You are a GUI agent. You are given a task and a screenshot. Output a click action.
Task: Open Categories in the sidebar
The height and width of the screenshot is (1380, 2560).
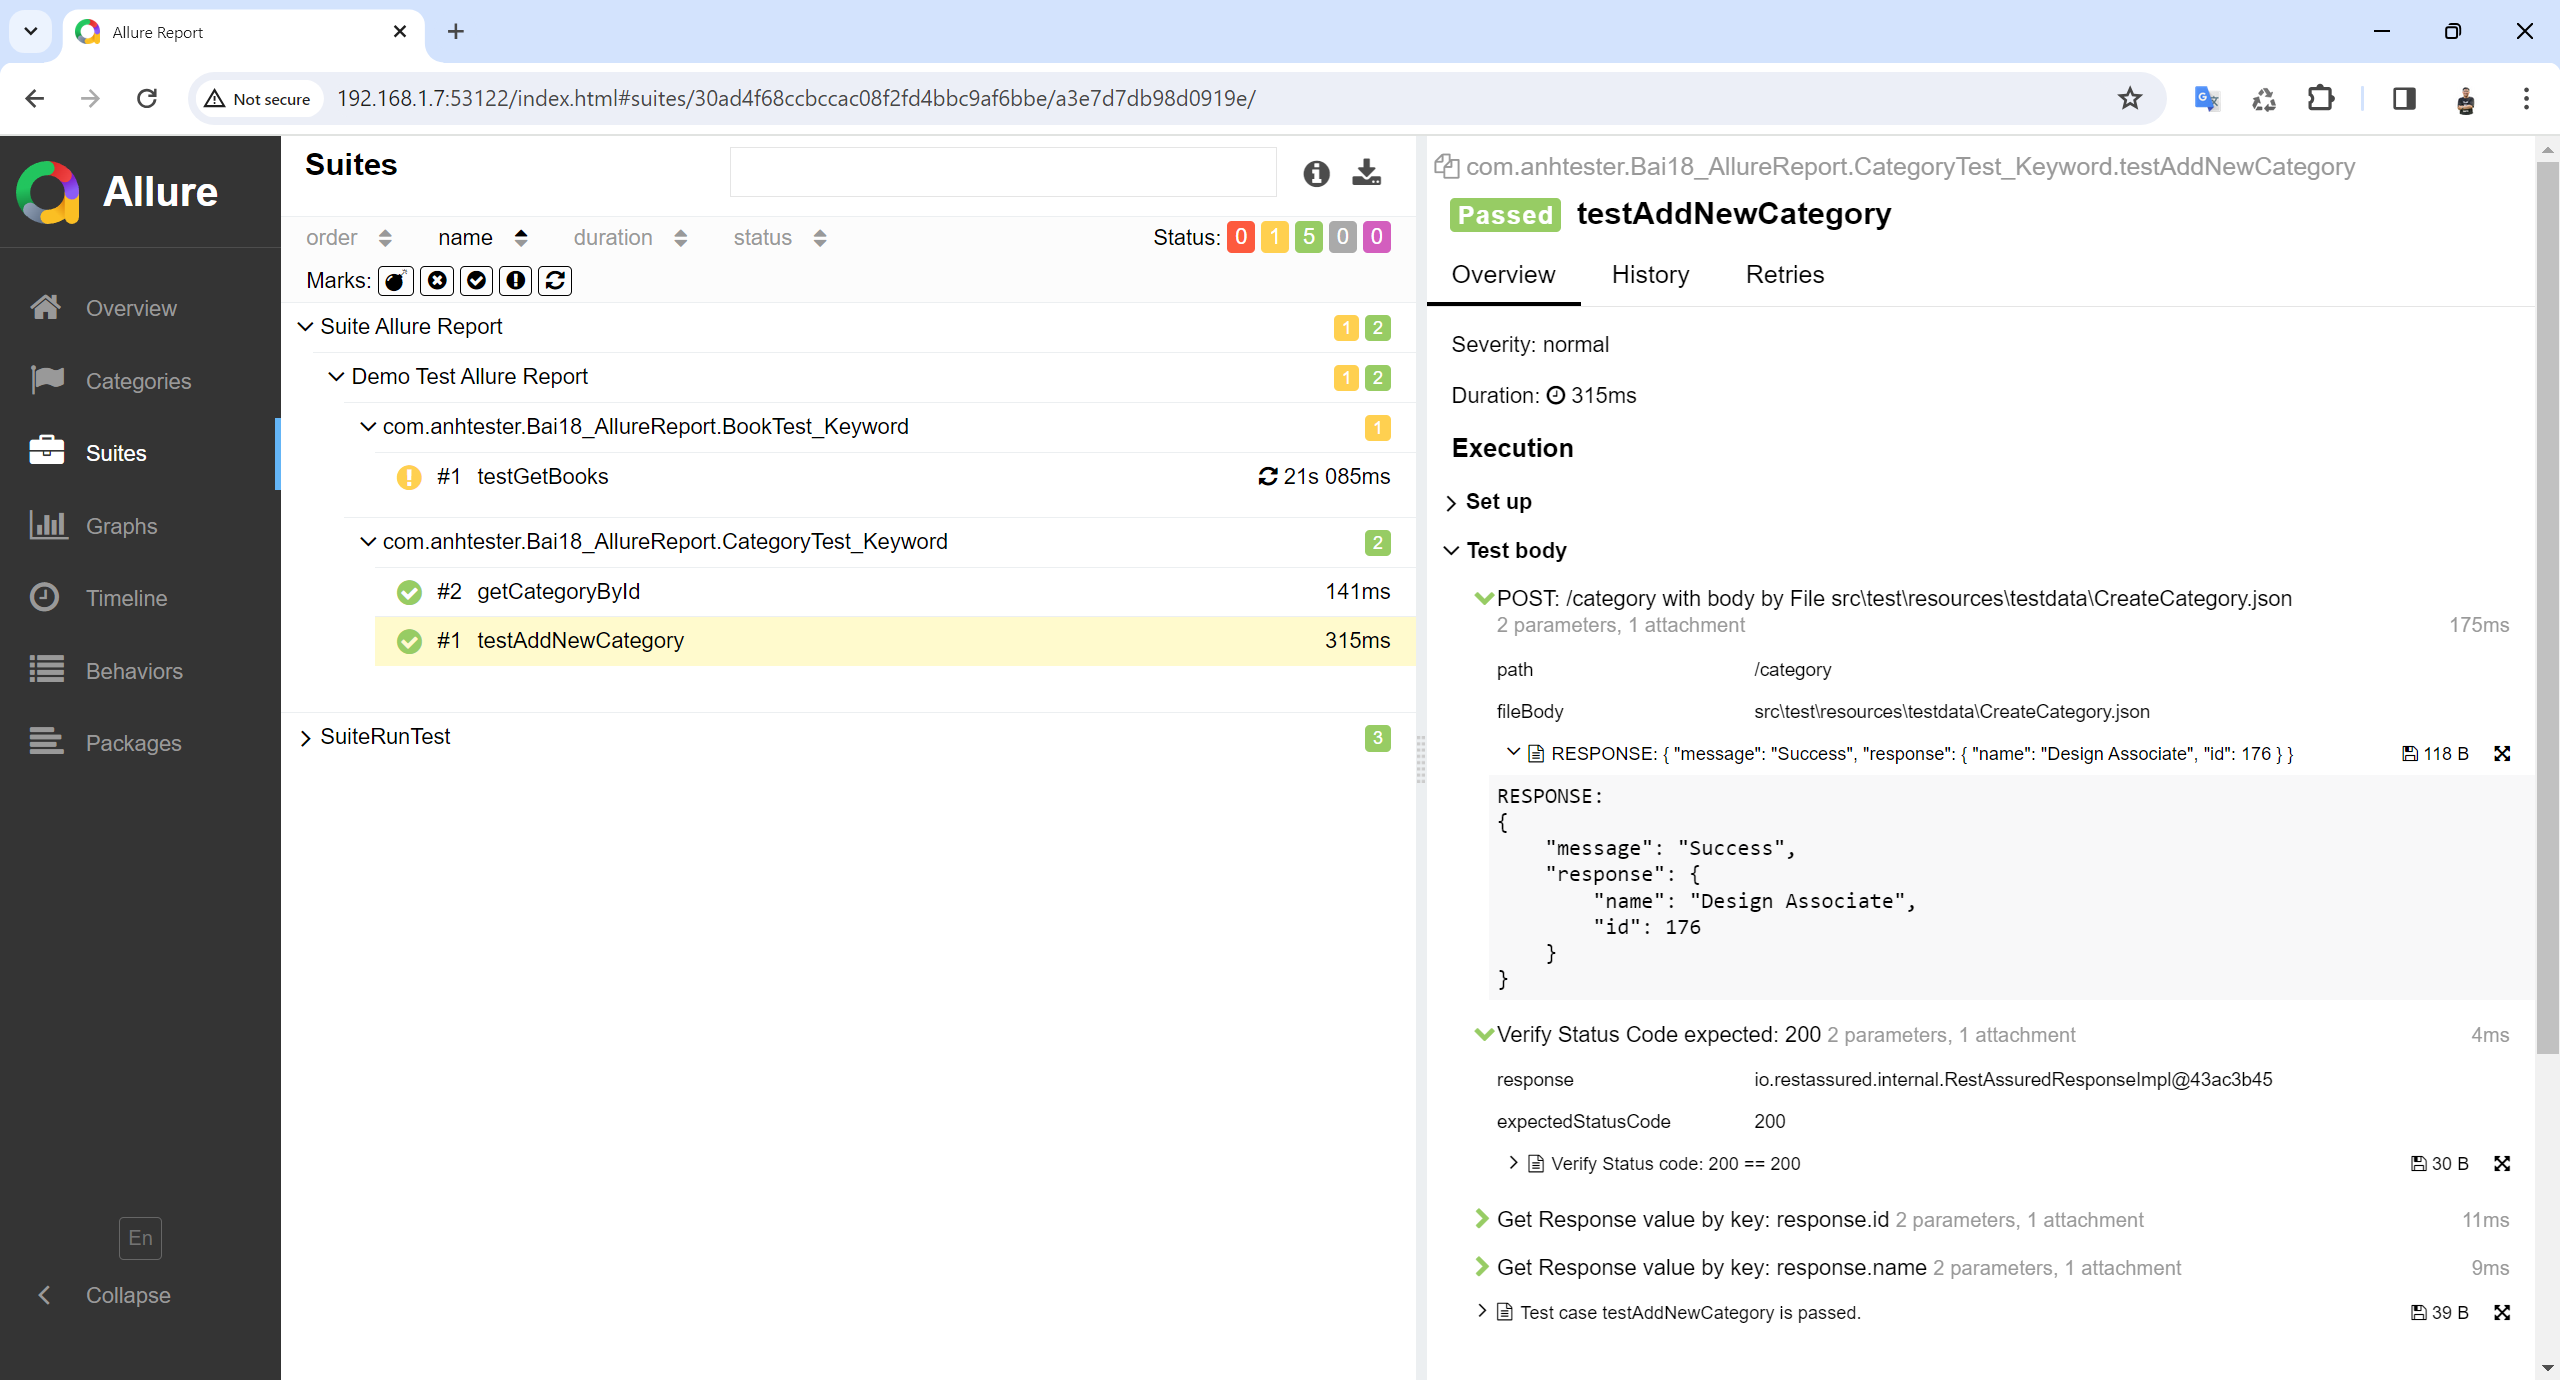[140, 381]
